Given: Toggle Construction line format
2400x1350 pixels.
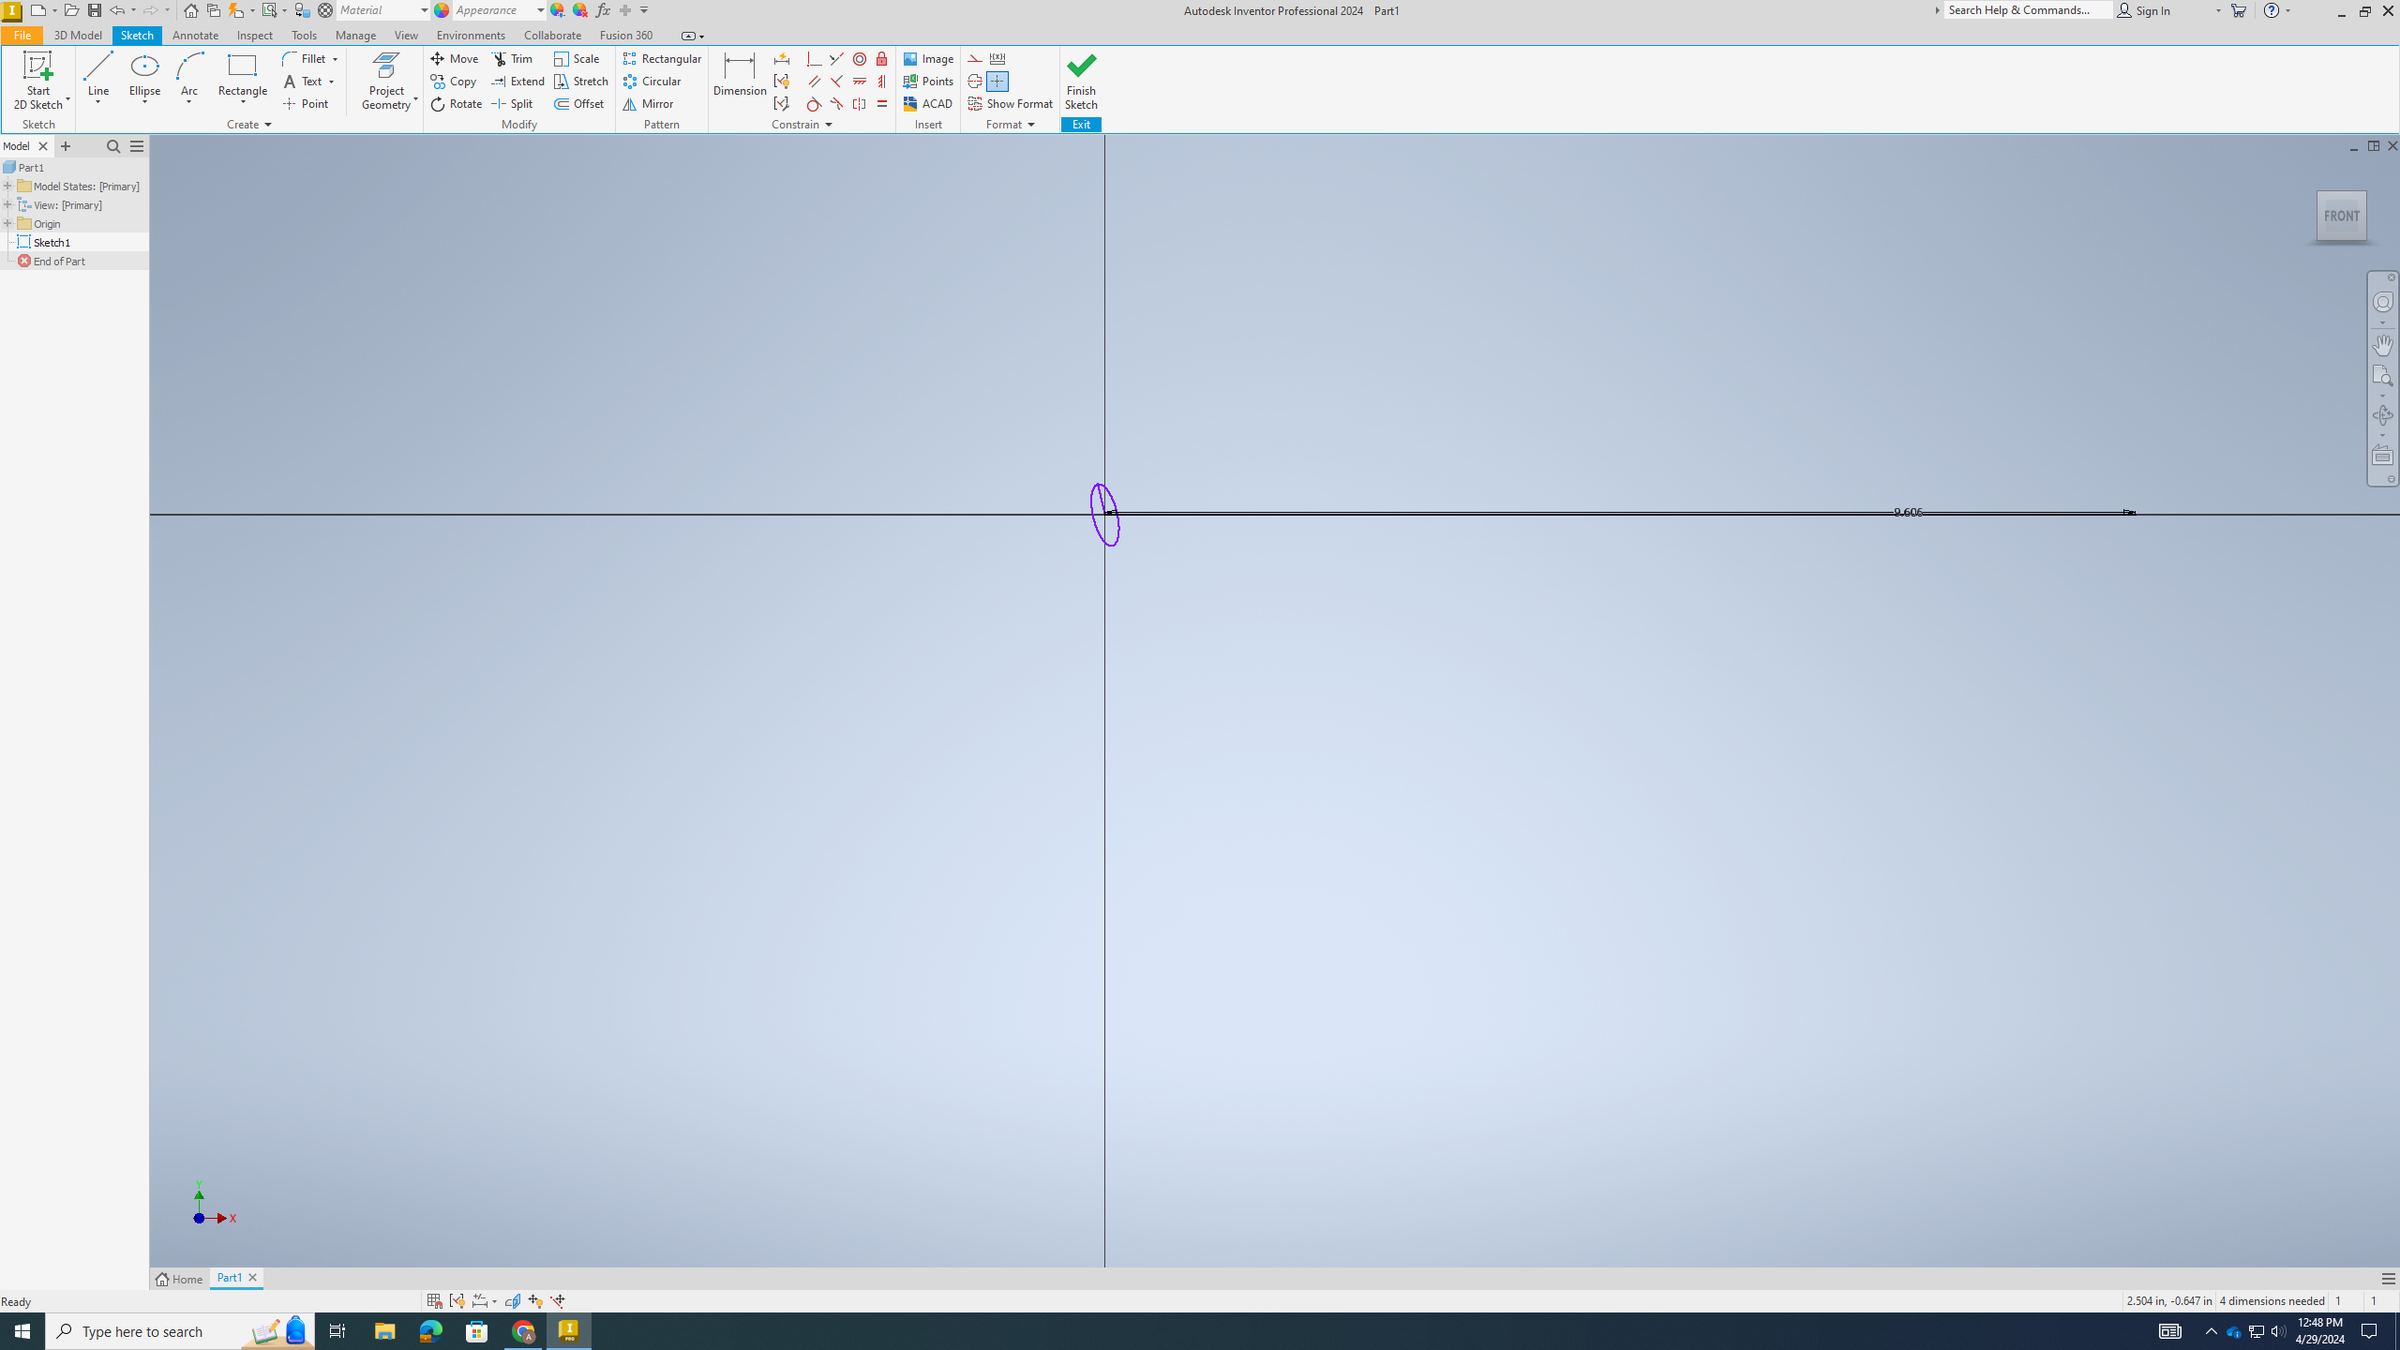Looking at the screenshot, I should (x=975, y=59).
